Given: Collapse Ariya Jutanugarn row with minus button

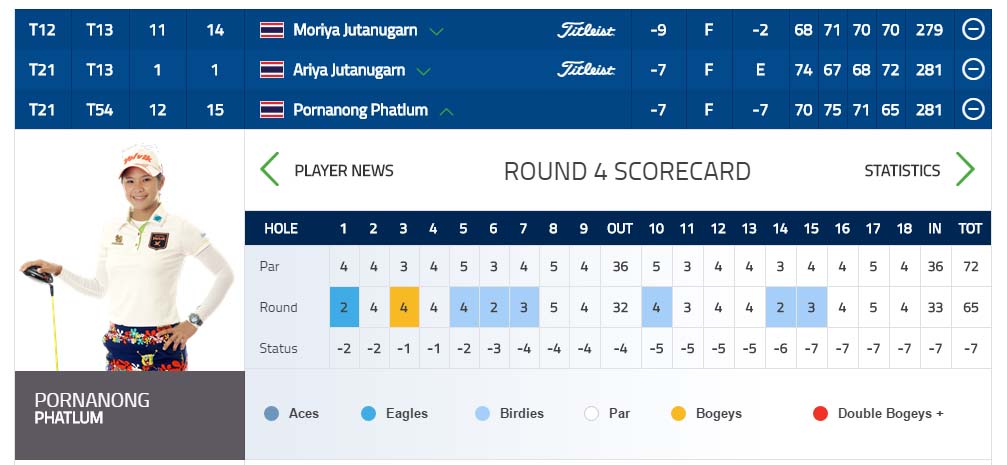Looking at the screenshot, I should (x=973, y=70).
